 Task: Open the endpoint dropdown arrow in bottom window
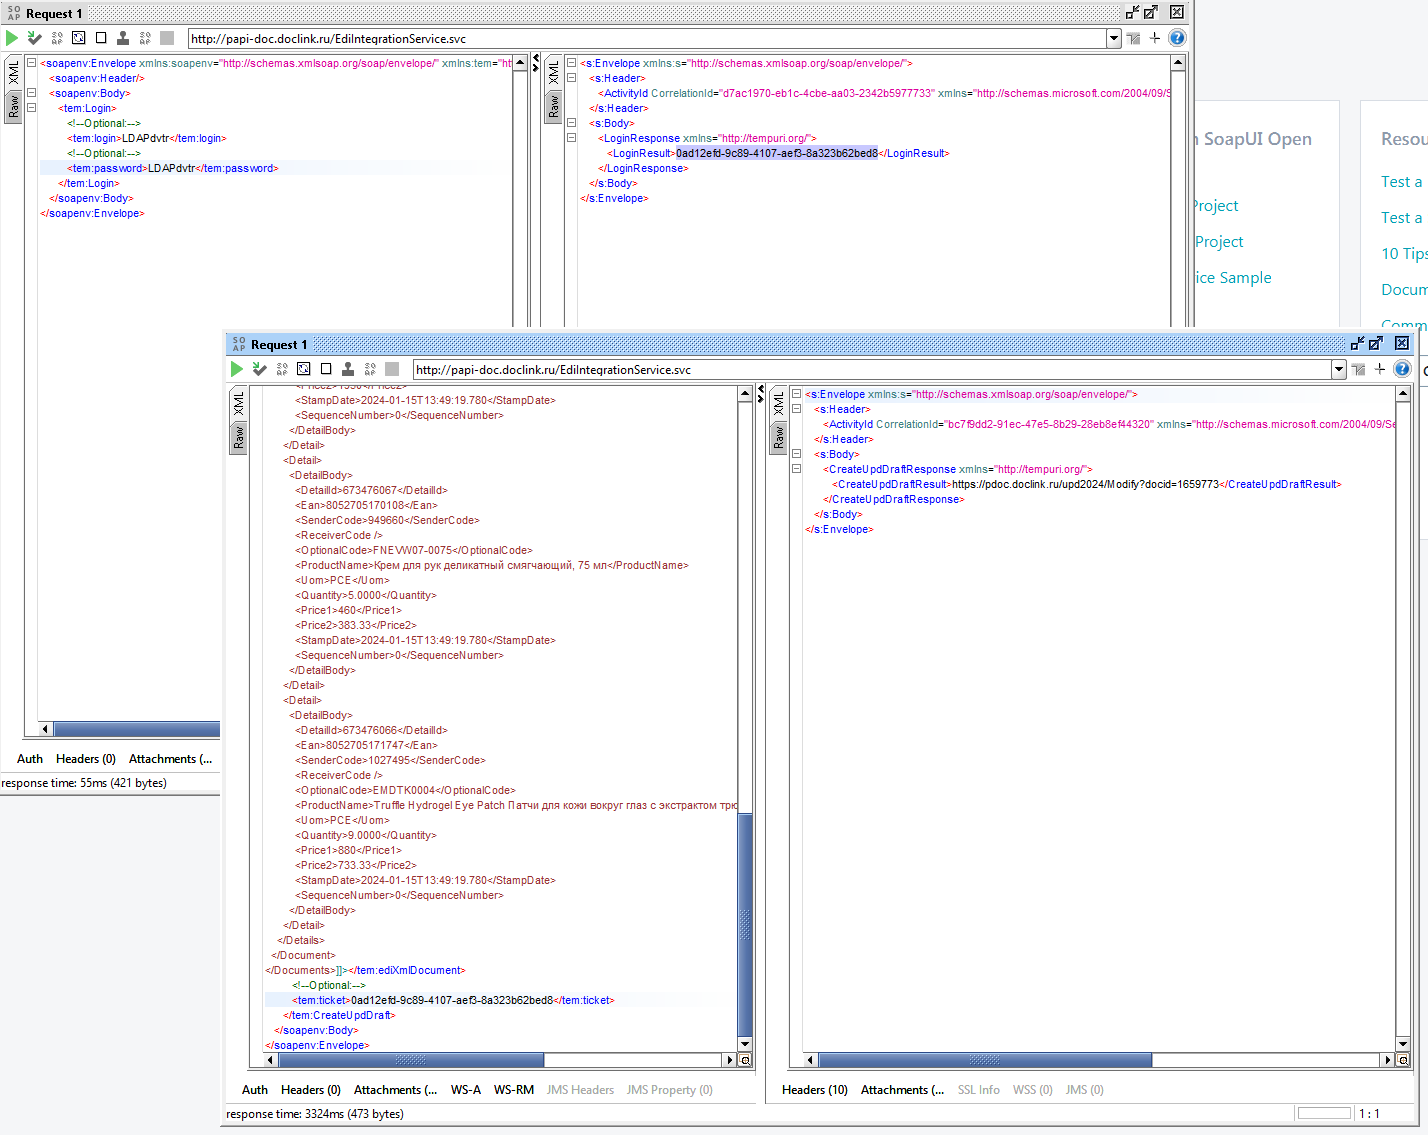pos(1338,369)
